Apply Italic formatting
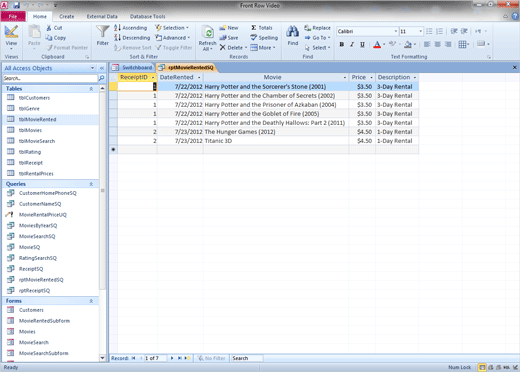The width and height of the screenshot is (520, 372). (352, 44)
